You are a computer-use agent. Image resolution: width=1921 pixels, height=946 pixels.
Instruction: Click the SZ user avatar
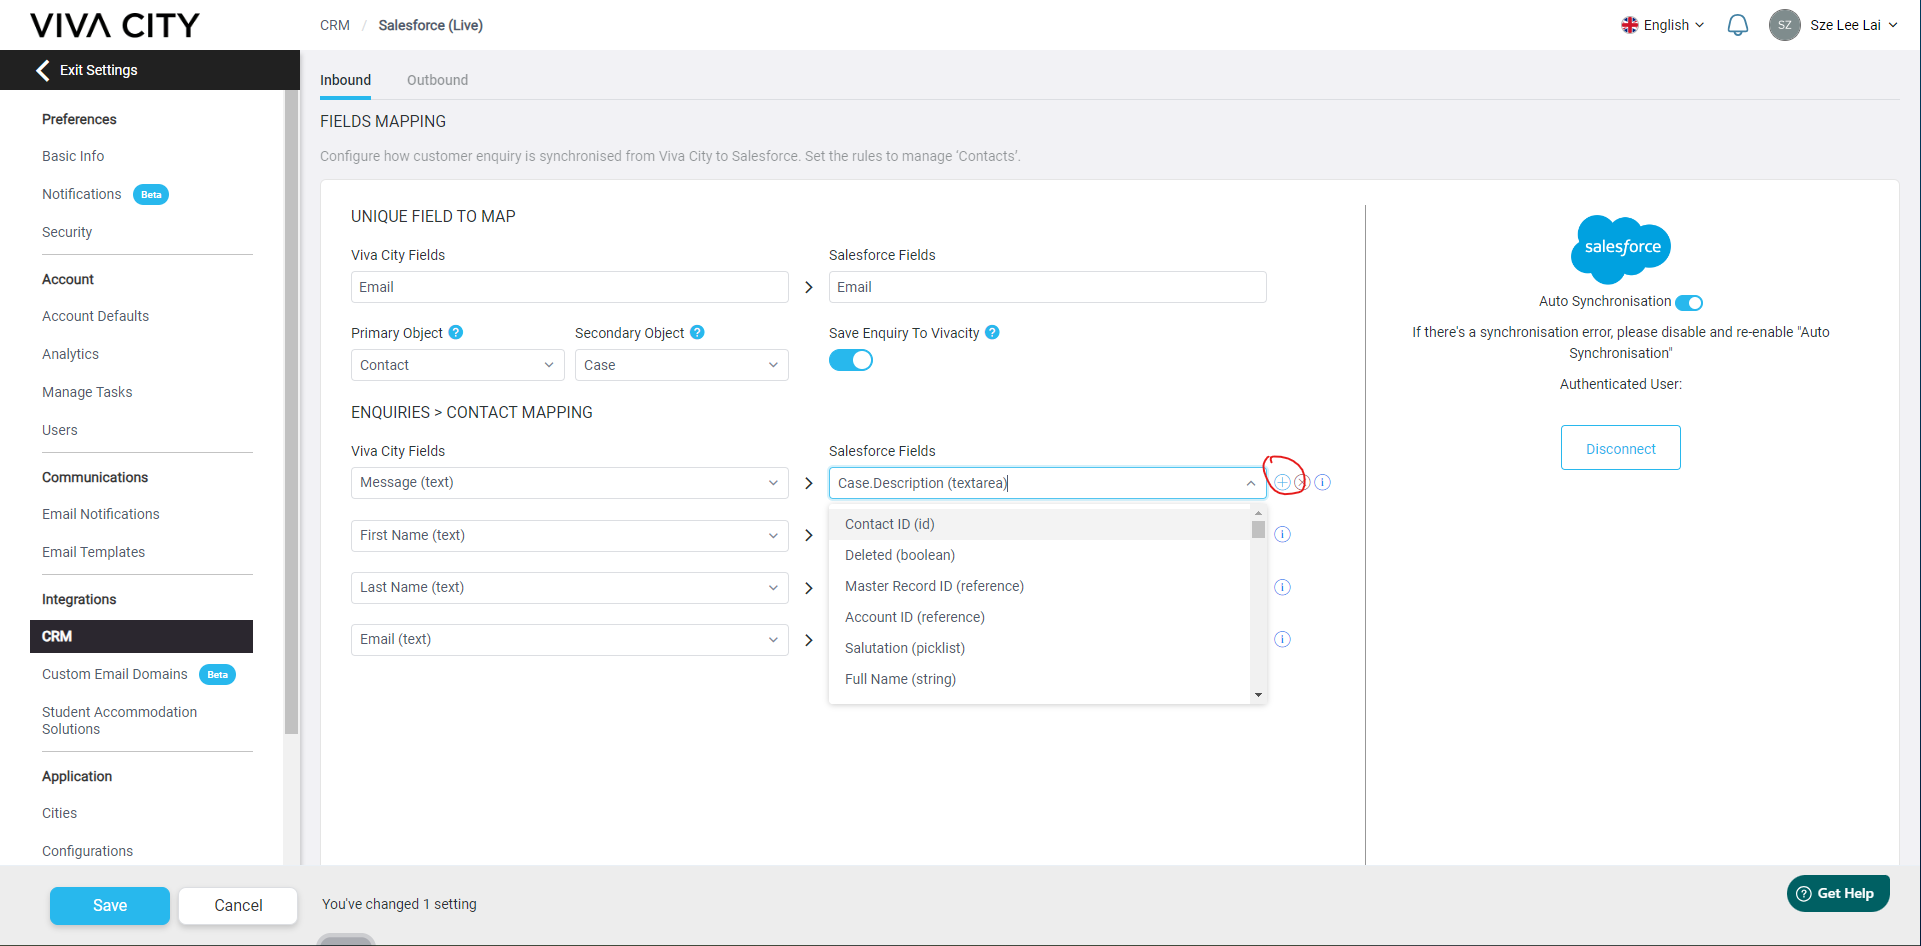[x=1785, y=25]
